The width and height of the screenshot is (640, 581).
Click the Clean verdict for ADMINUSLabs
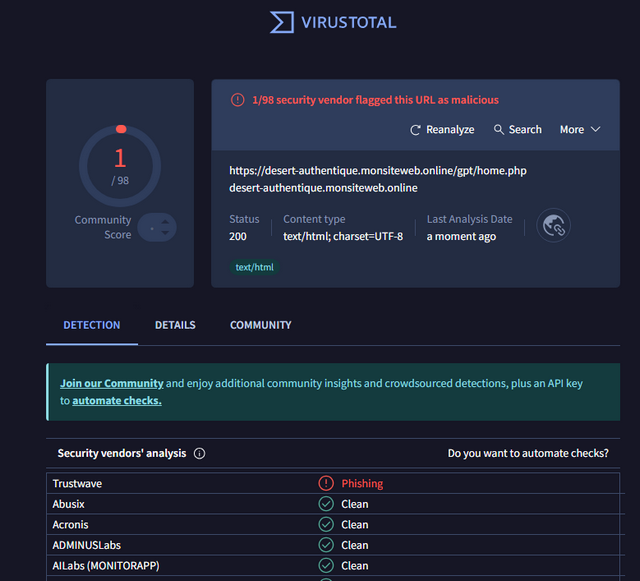pos(355,545)
